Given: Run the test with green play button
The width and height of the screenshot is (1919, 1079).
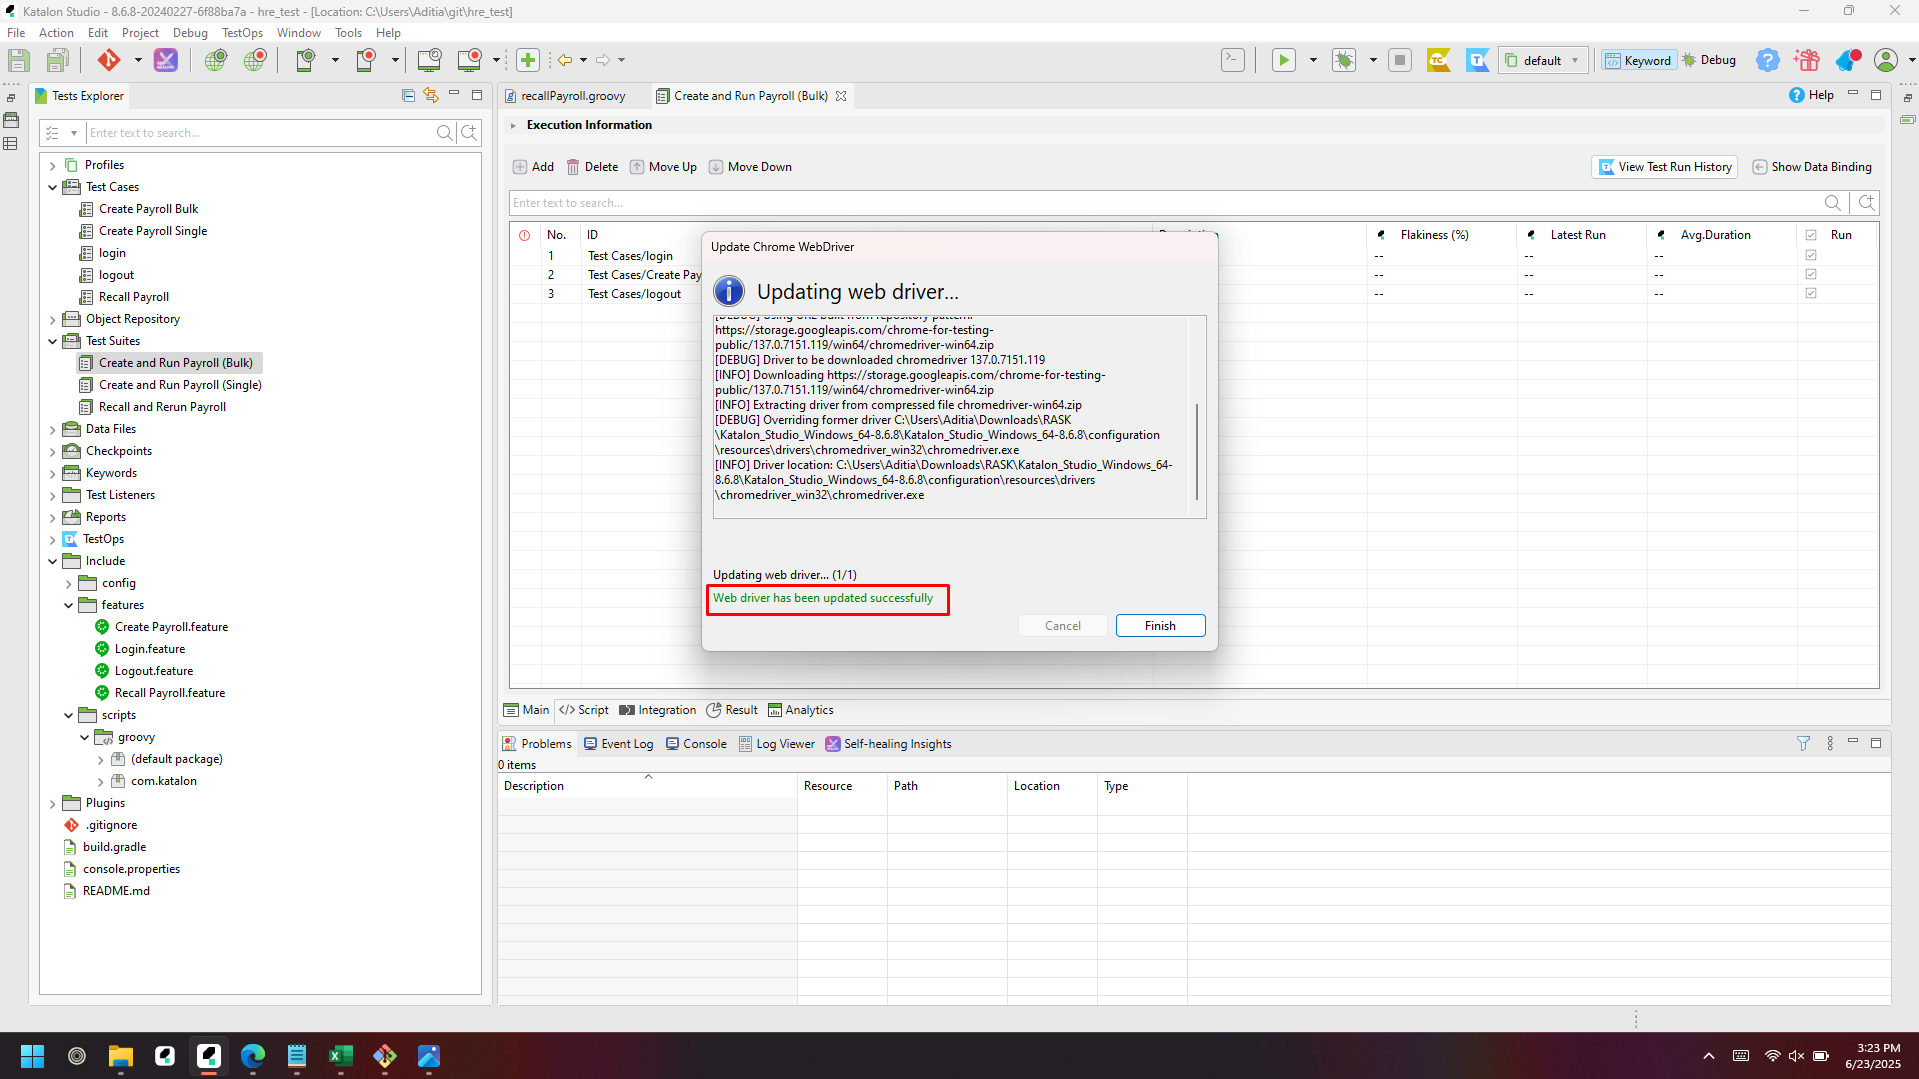Looking at the screenshot, I should (1283, 60).
